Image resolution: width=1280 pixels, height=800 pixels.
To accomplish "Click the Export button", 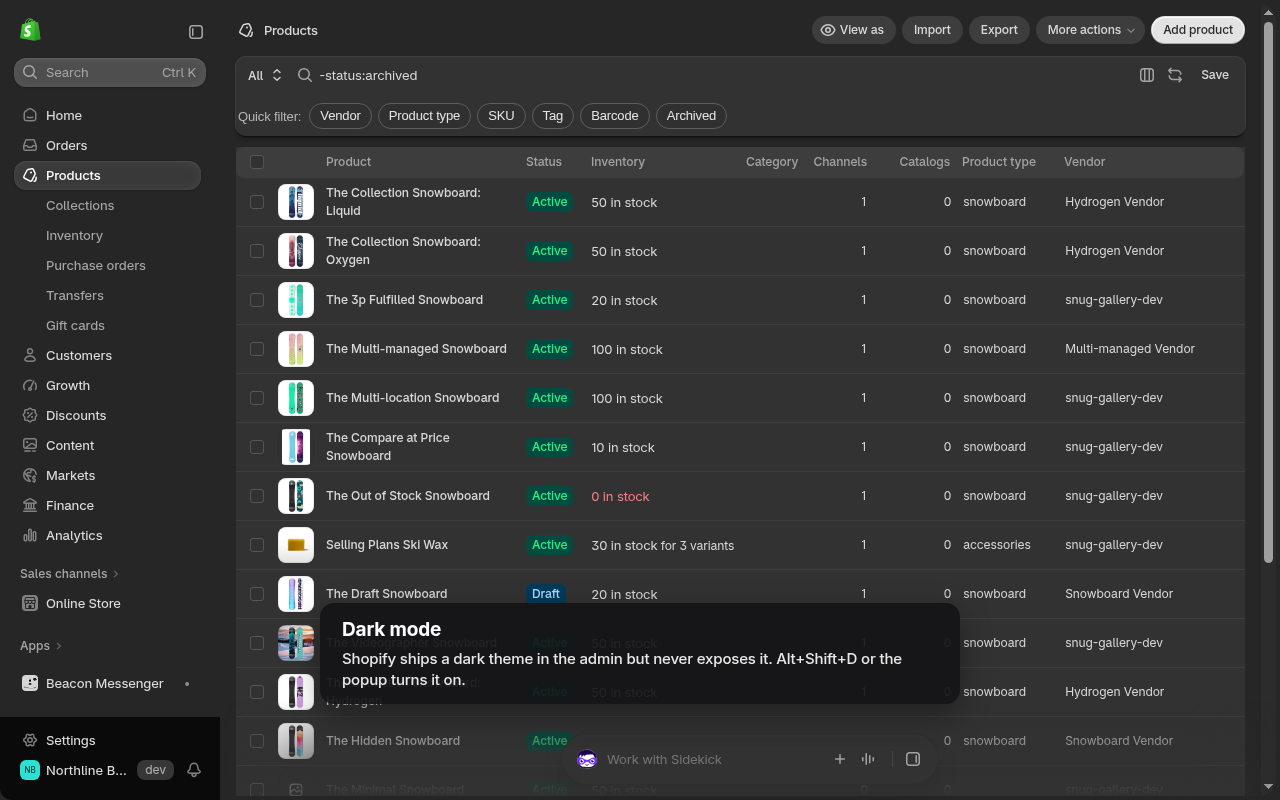I will pyautogui.click(x=999, y=30).
